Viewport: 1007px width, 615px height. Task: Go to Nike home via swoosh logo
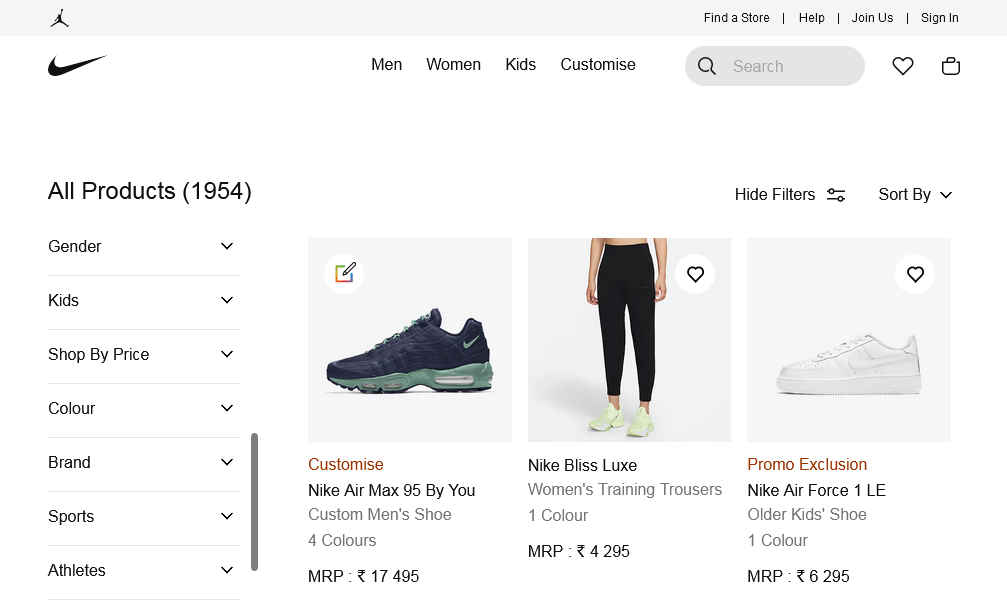pos(77,66)
